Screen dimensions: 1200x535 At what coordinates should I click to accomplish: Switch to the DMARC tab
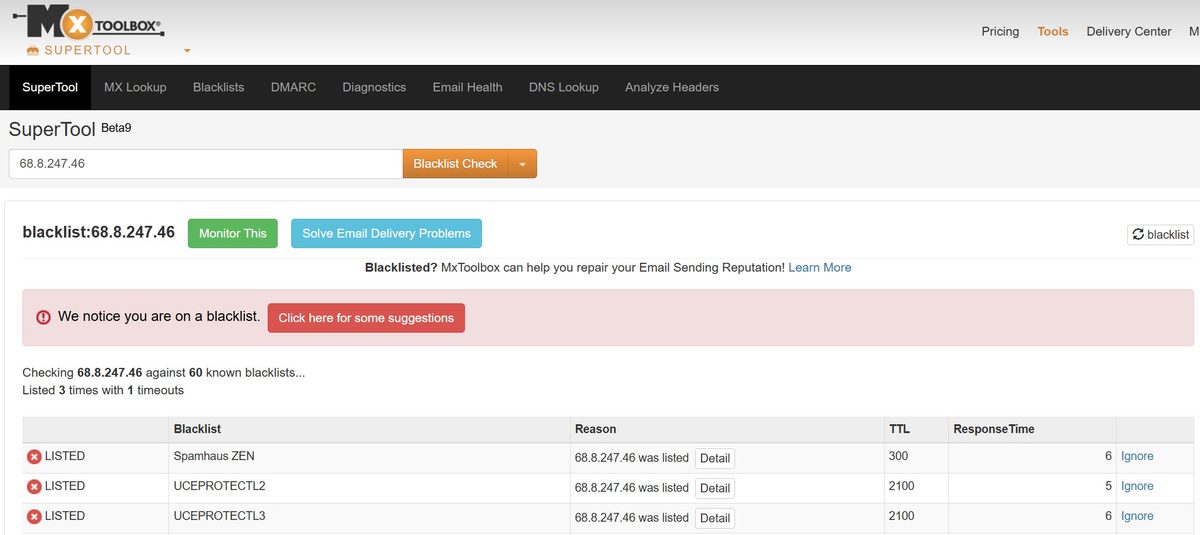tap(293, 87)
